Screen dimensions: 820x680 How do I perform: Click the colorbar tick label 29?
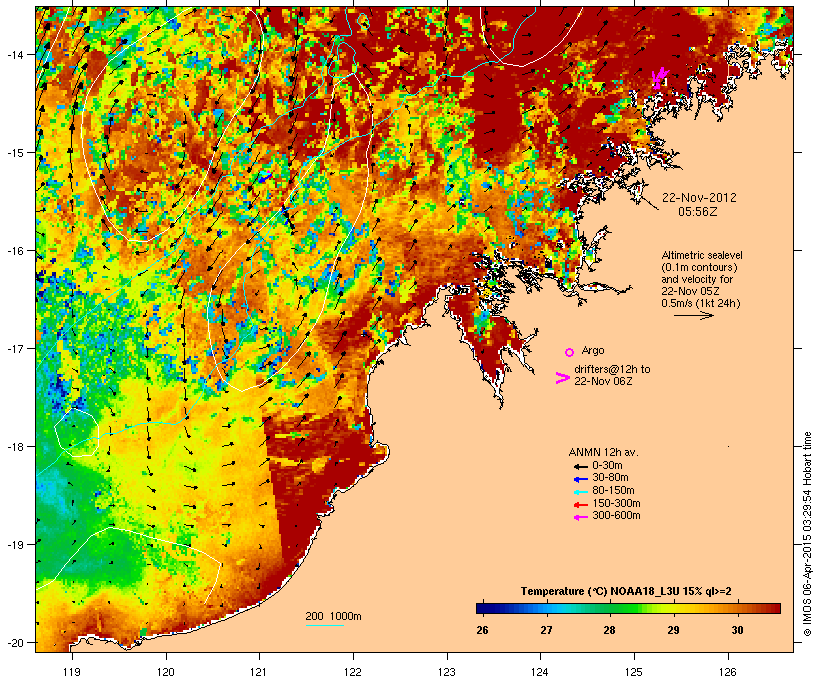pyautogui.click(x=674, y=630)
